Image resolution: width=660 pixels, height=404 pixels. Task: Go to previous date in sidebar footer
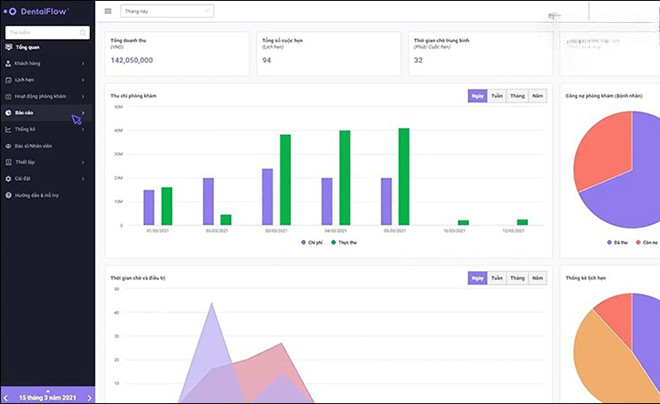[6, 397]
